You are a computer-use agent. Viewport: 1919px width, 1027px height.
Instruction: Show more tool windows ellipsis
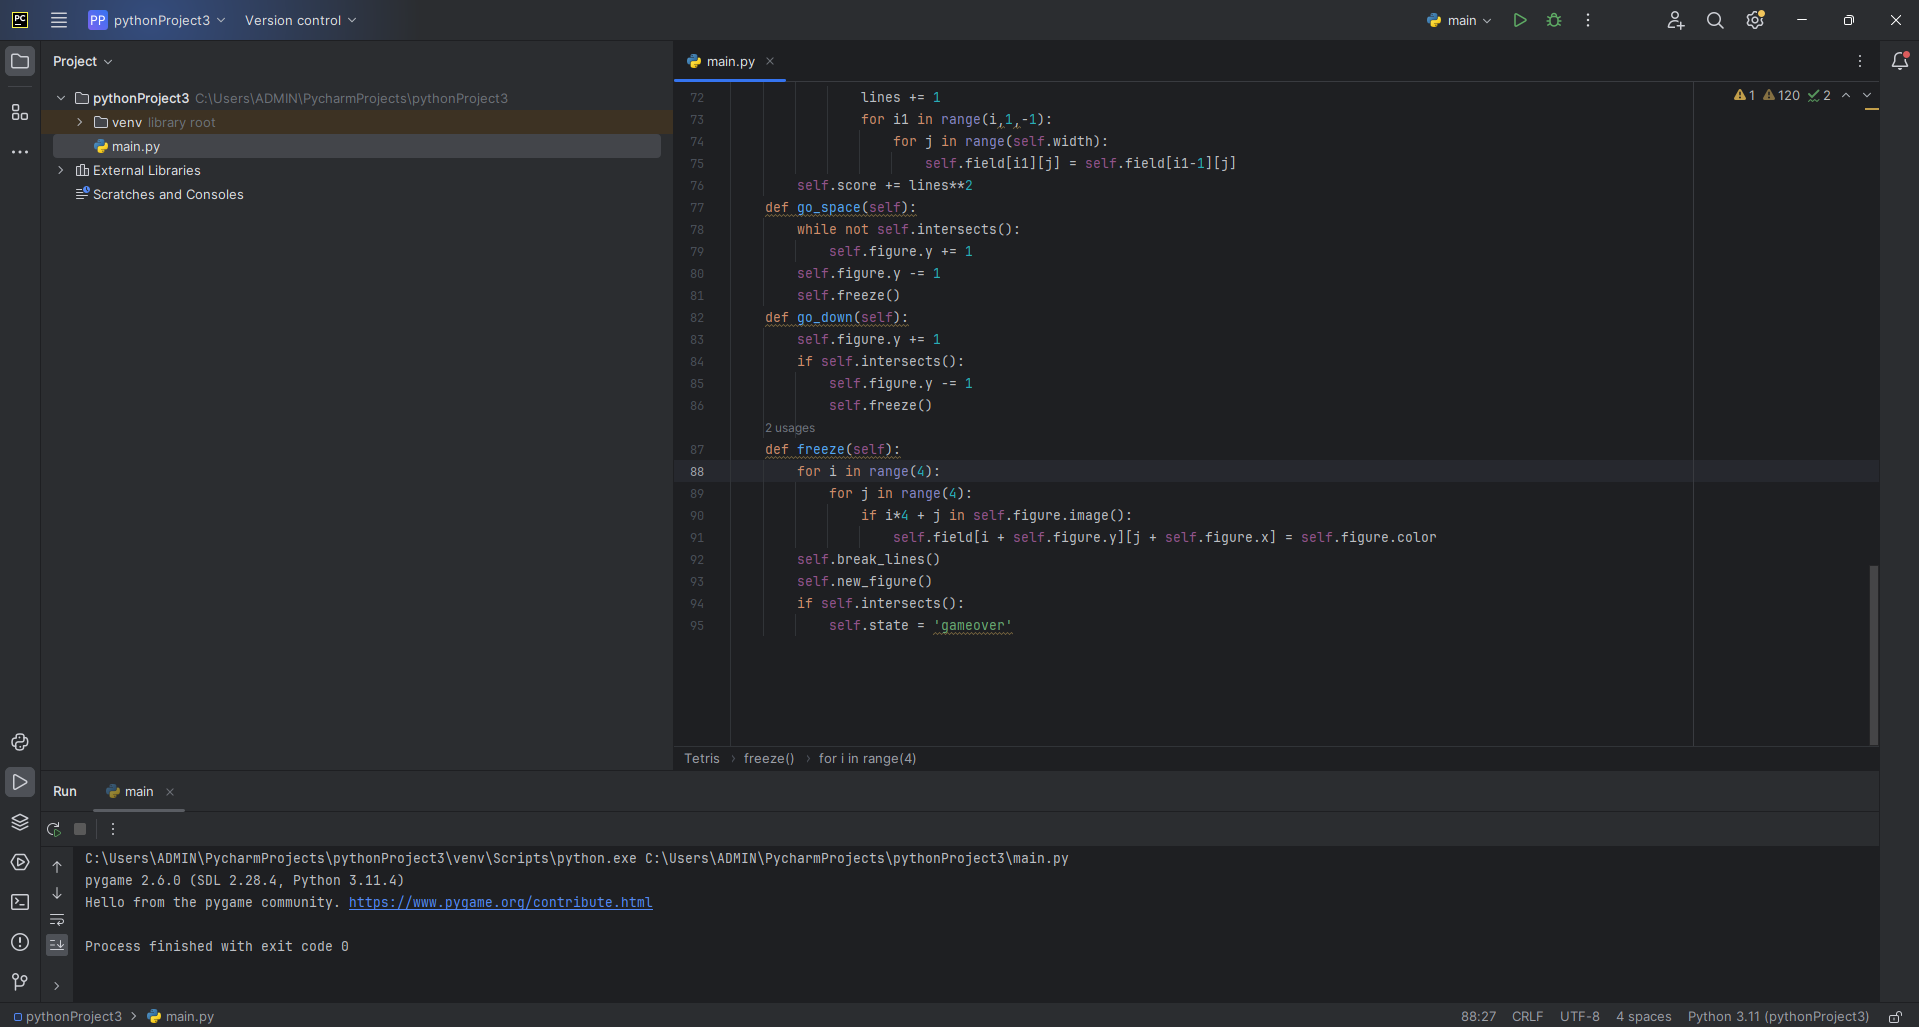pos(20,152)
